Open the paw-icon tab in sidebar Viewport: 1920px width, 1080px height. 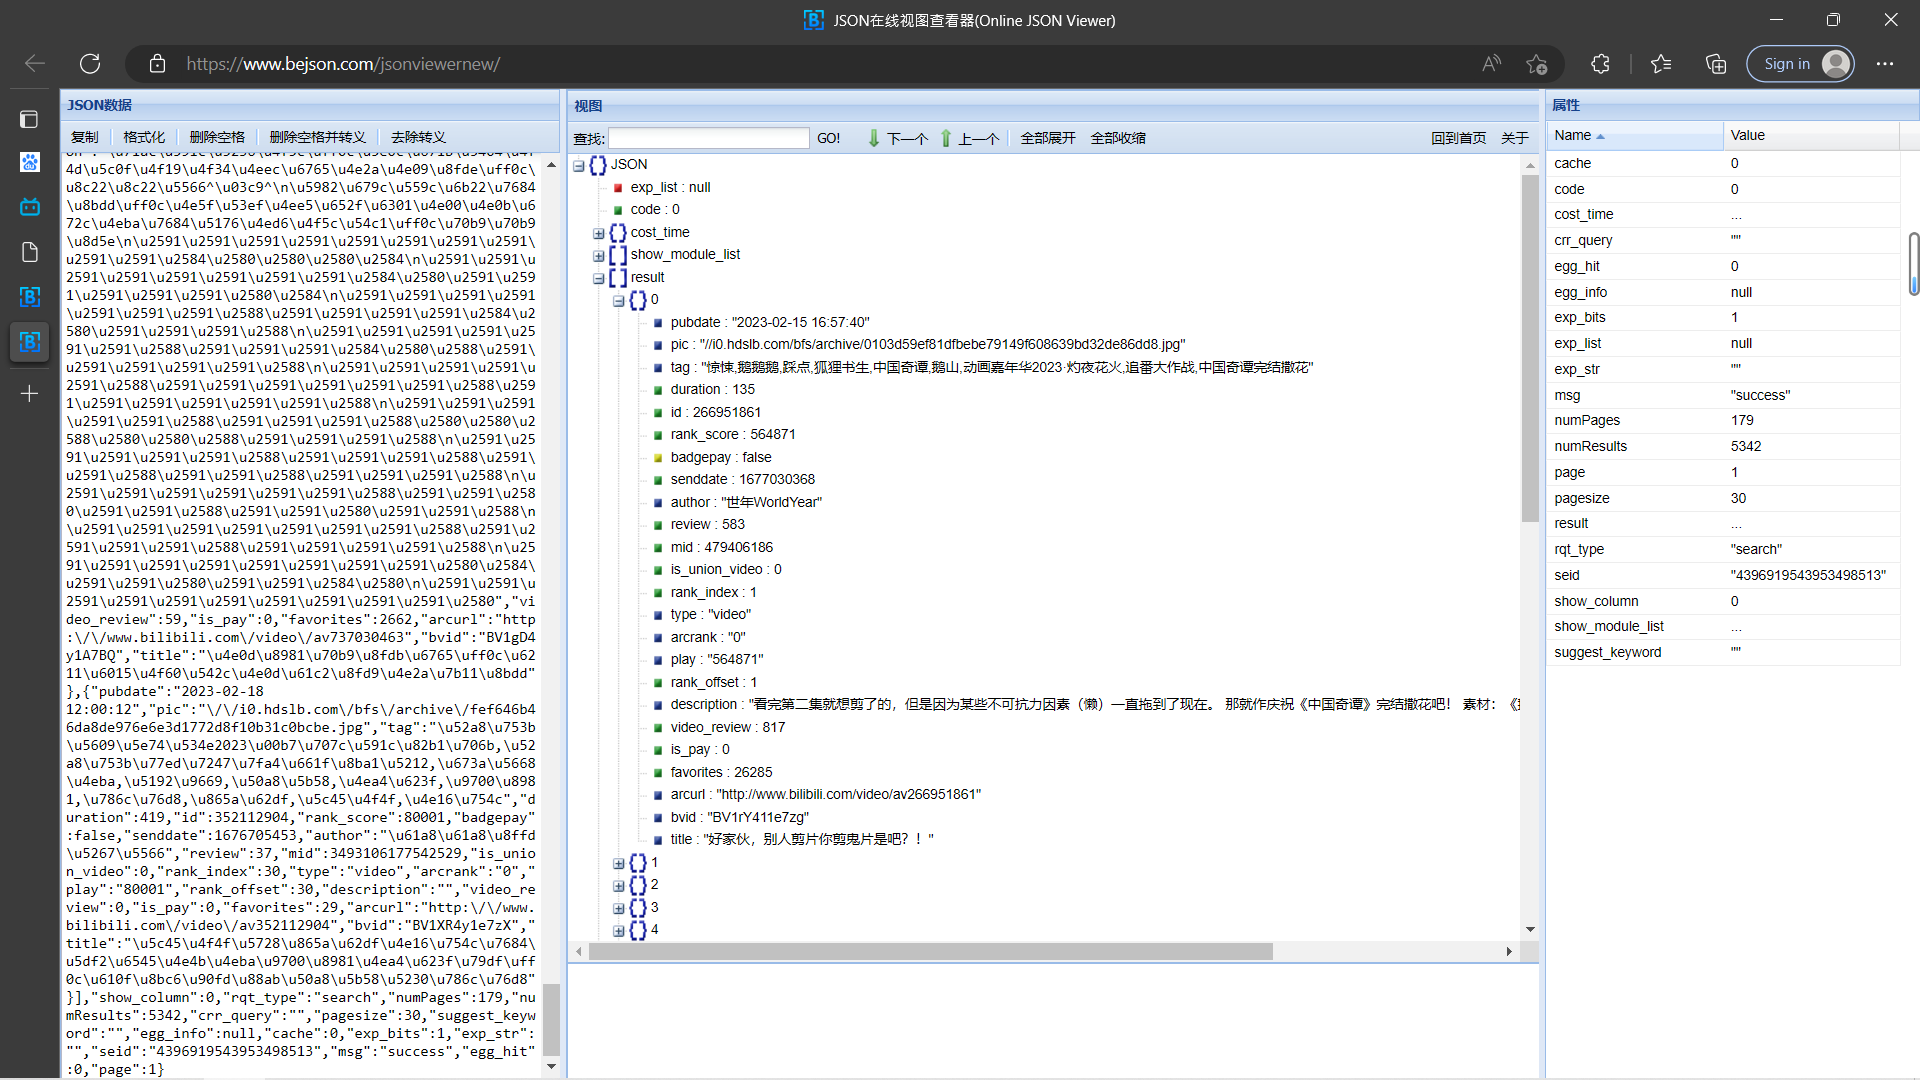[29, 162]
